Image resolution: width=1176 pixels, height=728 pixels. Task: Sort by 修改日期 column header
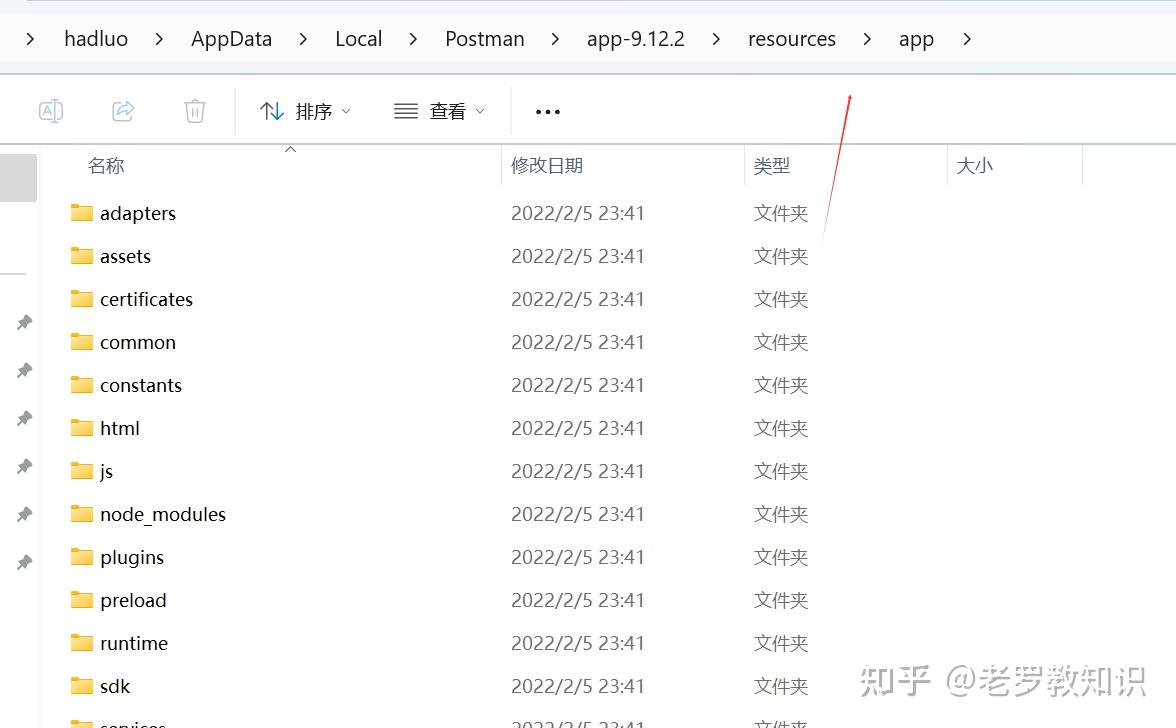[547, 166]
